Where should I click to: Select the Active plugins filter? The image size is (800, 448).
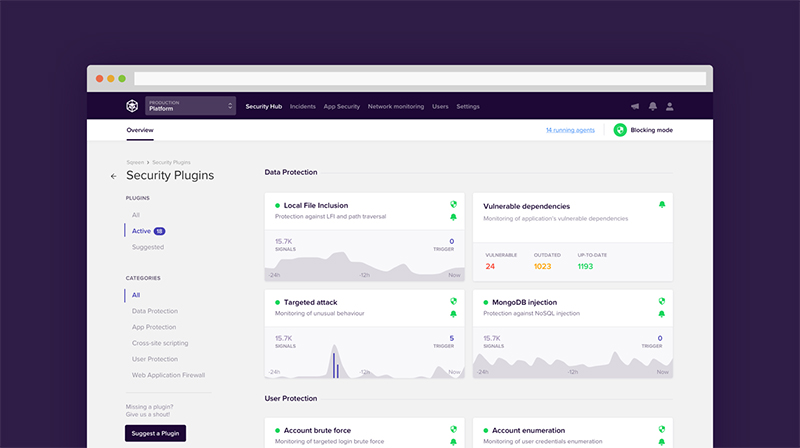pos(142,231)
